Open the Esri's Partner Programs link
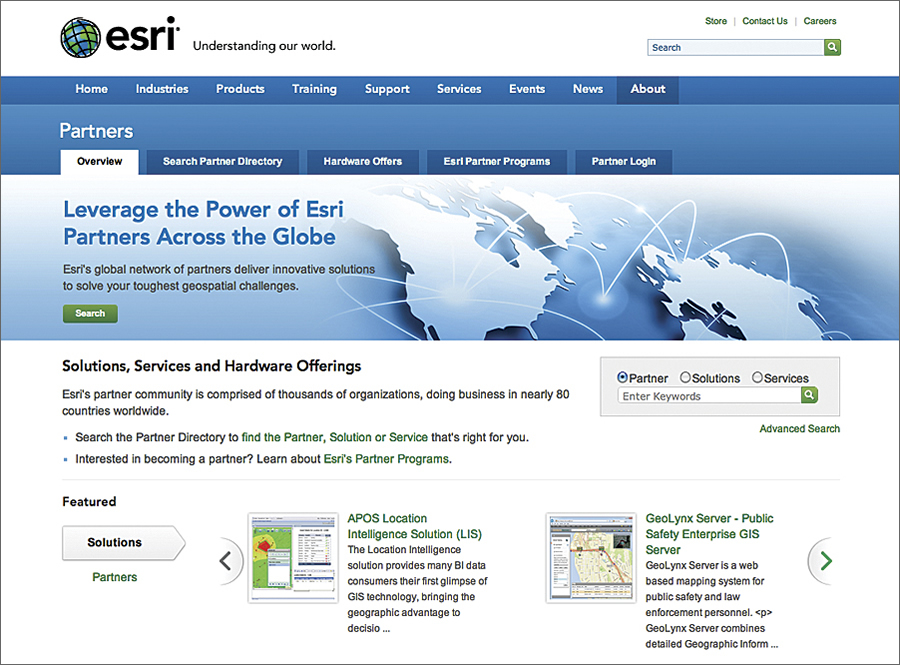 click(386, 459)
